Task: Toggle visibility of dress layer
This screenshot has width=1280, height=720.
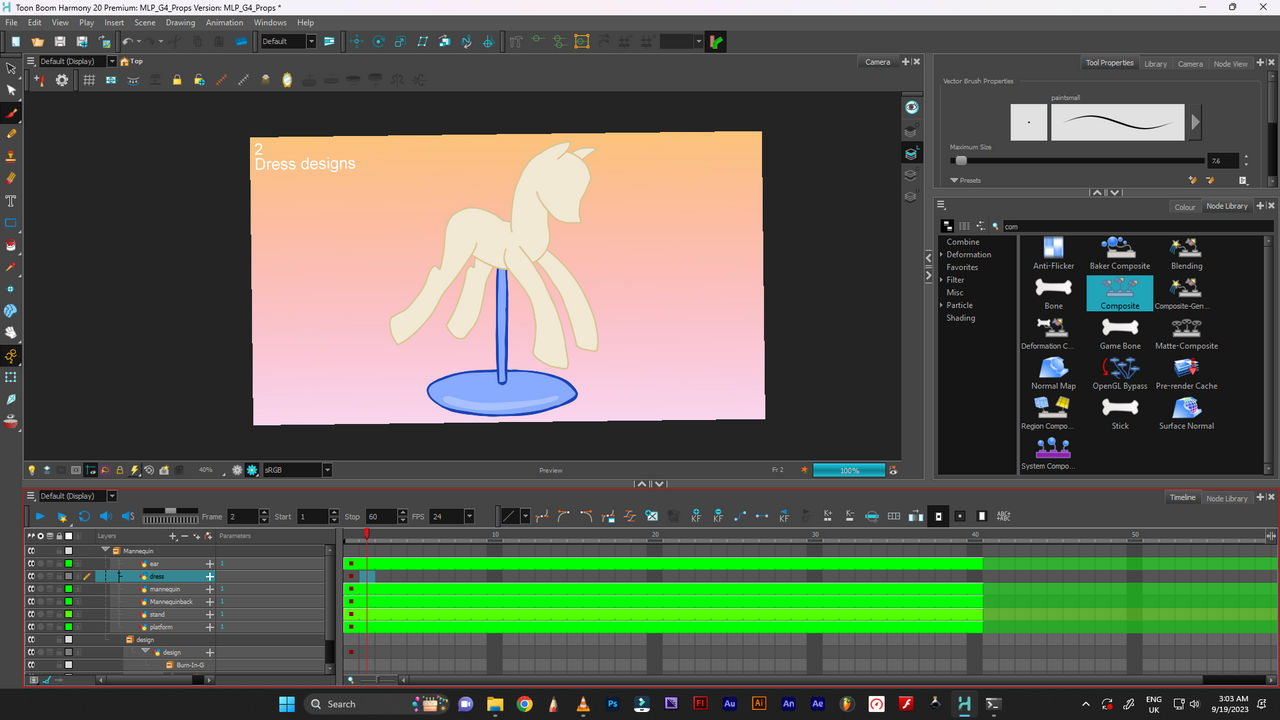Action: [32, 576]
